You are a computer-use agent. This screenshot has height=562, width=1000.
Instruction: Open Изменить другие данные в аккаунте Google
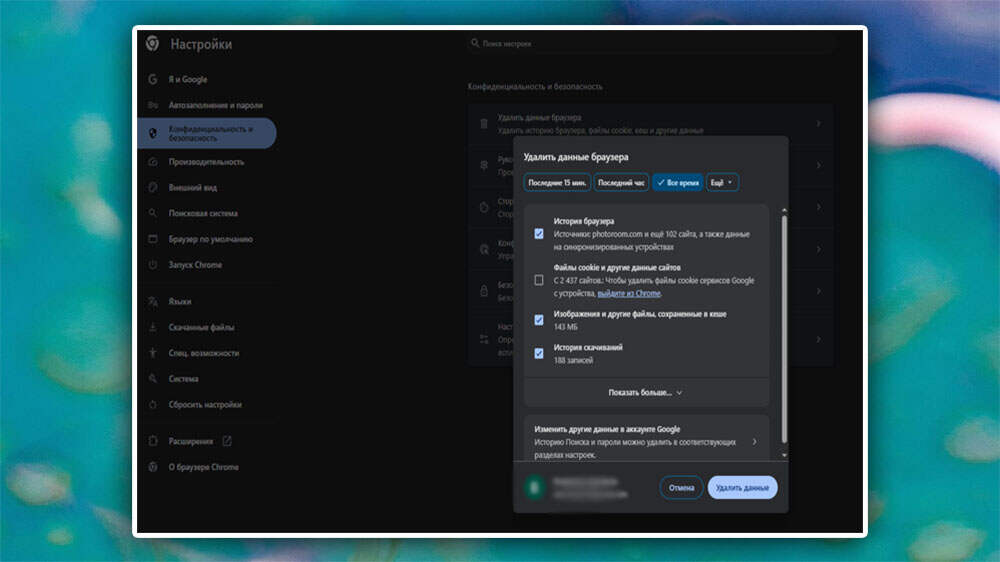click(645, 441)
